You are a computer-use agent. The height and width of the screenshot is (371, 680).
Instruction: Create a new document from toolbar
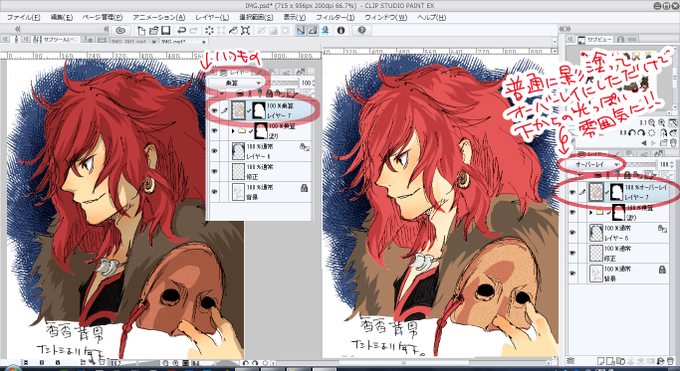tap(141, 30)
